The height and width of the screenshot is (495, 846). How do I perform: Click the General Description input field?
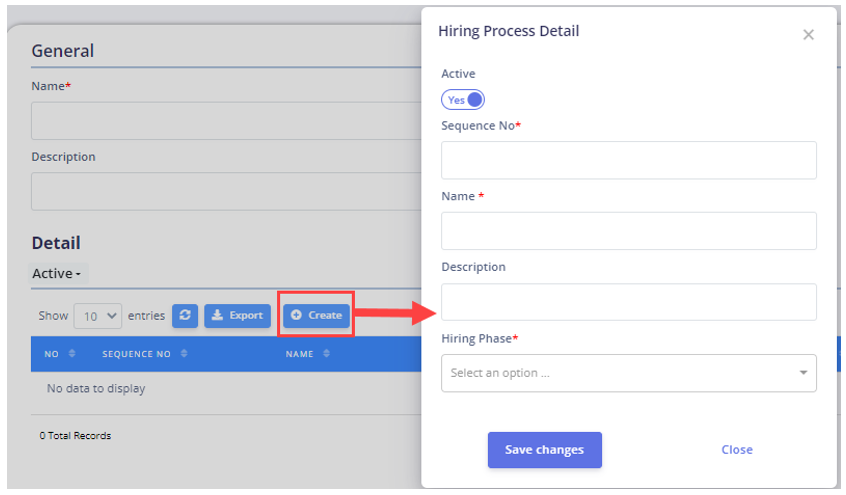point(226,192)
